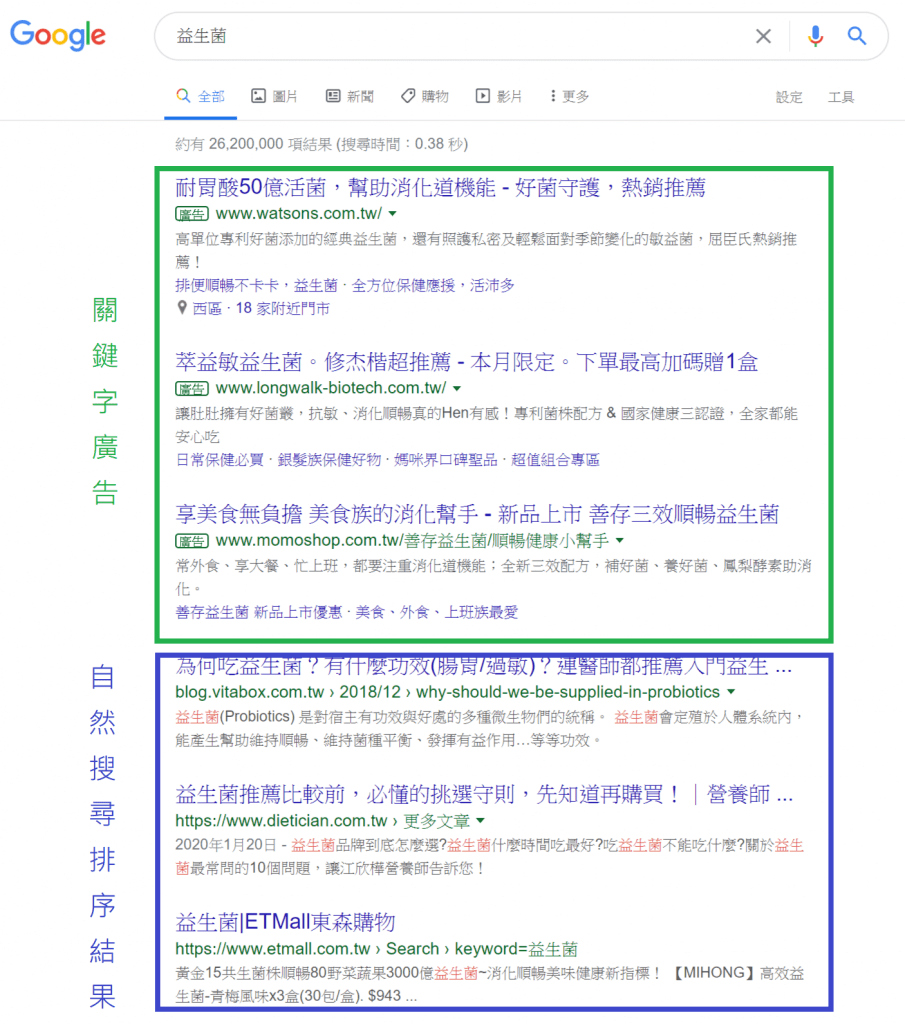Click the 超值組合專區 sitelink

[556, 460]
